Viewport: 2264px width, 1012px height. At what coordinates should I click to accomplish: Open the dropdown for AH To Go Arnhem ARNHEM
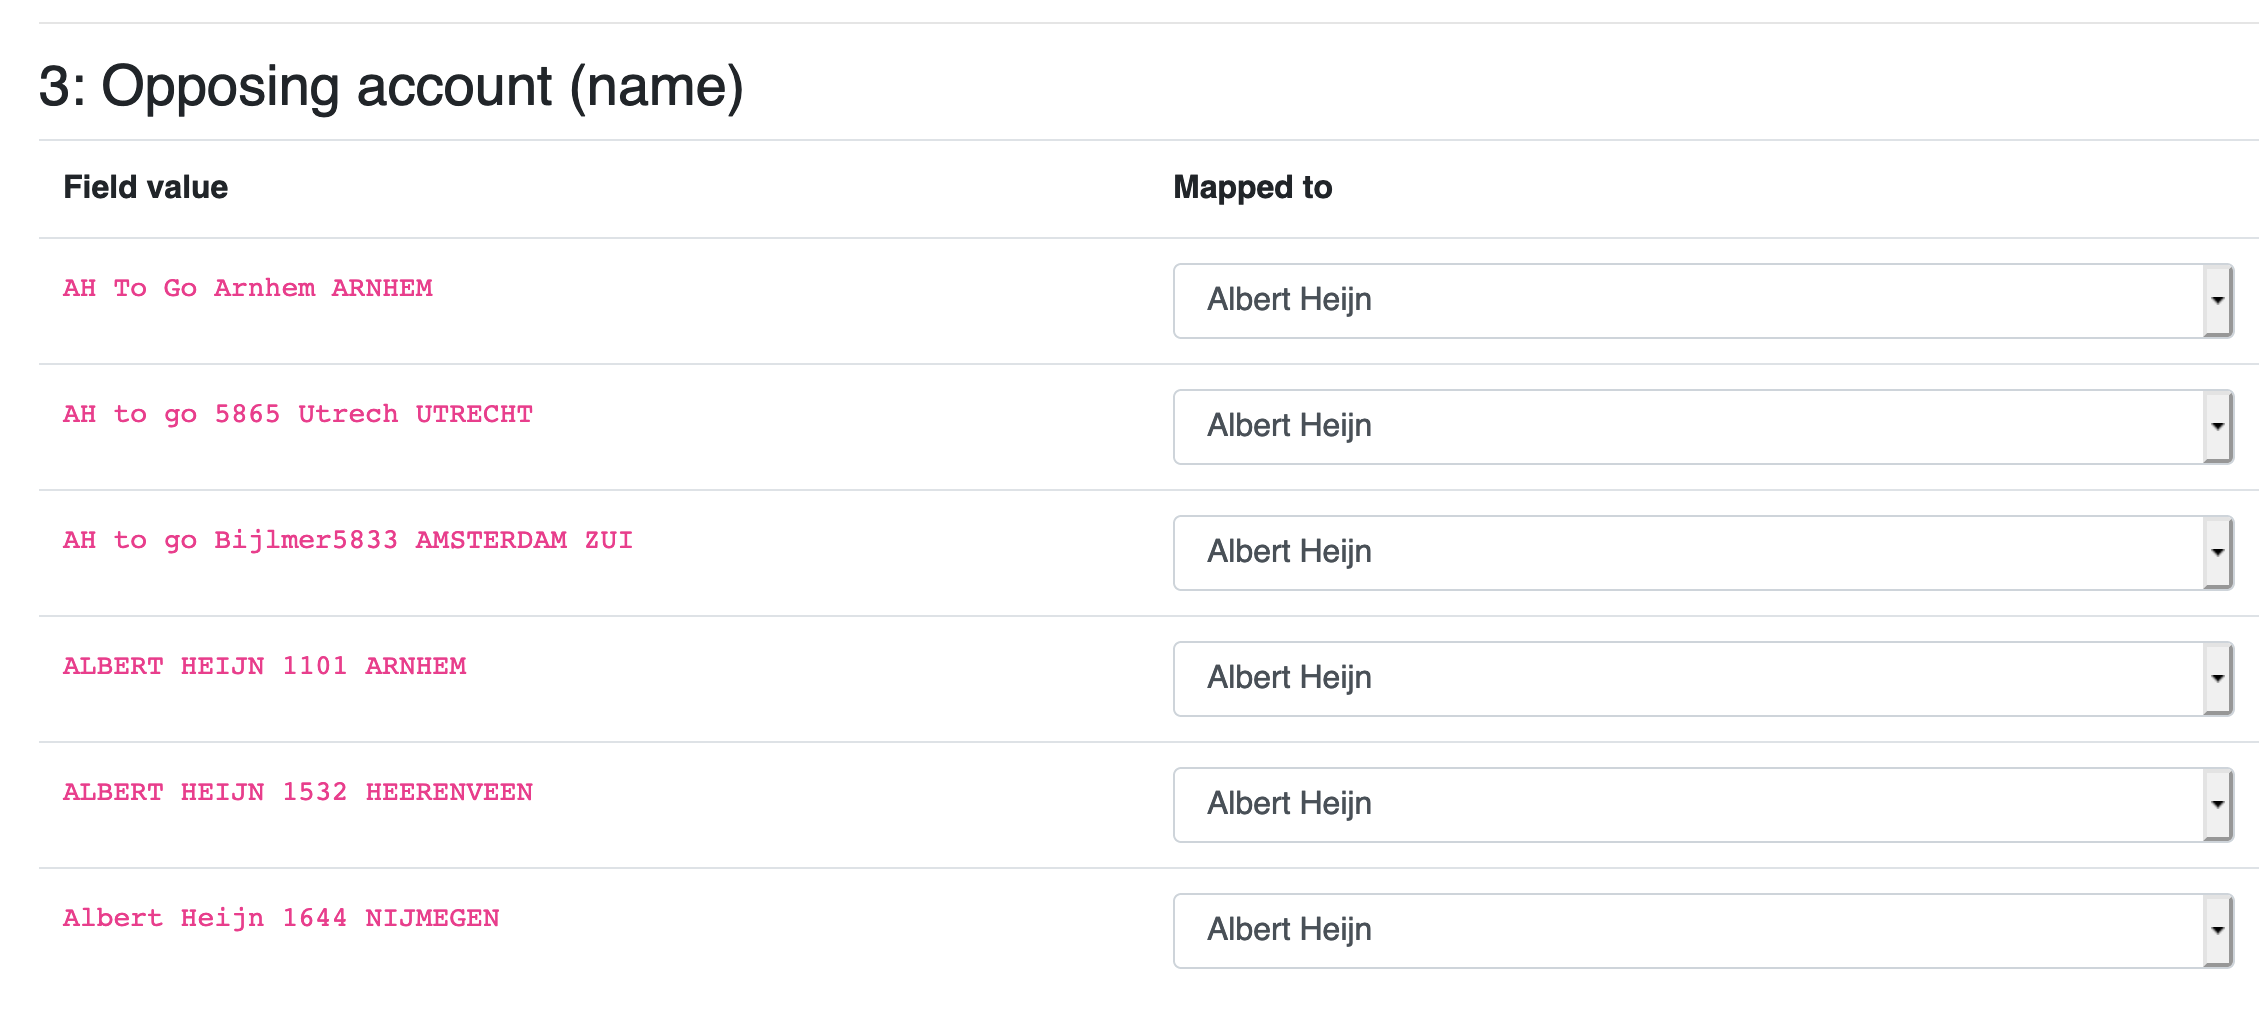[1700, 301]
